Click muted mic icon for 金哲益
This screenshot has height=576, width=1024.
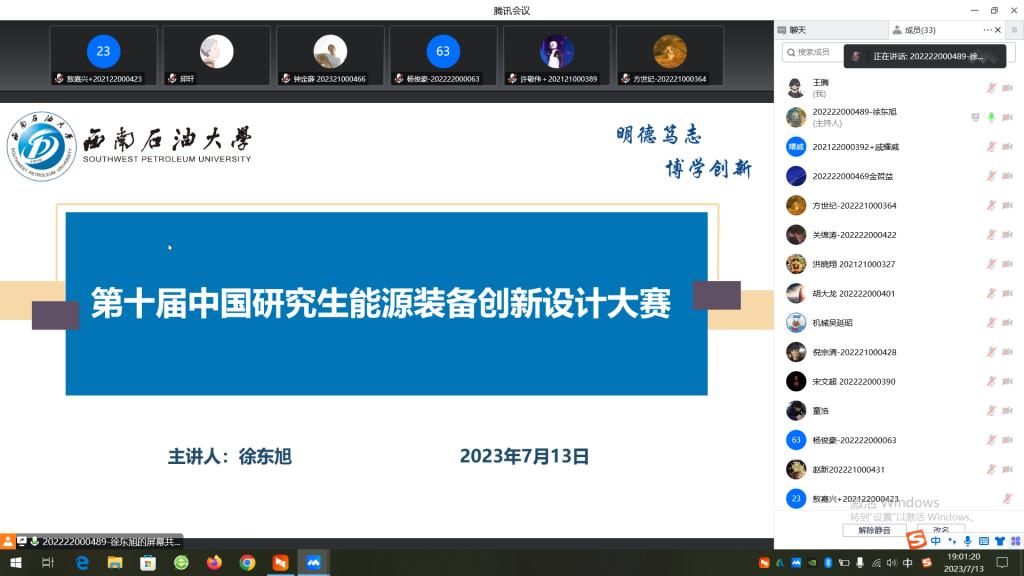[x=991, y=176]
